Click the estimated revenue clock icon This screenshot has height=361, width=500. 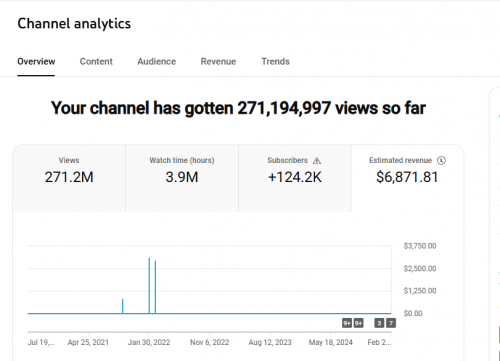[x=441, y=160]
